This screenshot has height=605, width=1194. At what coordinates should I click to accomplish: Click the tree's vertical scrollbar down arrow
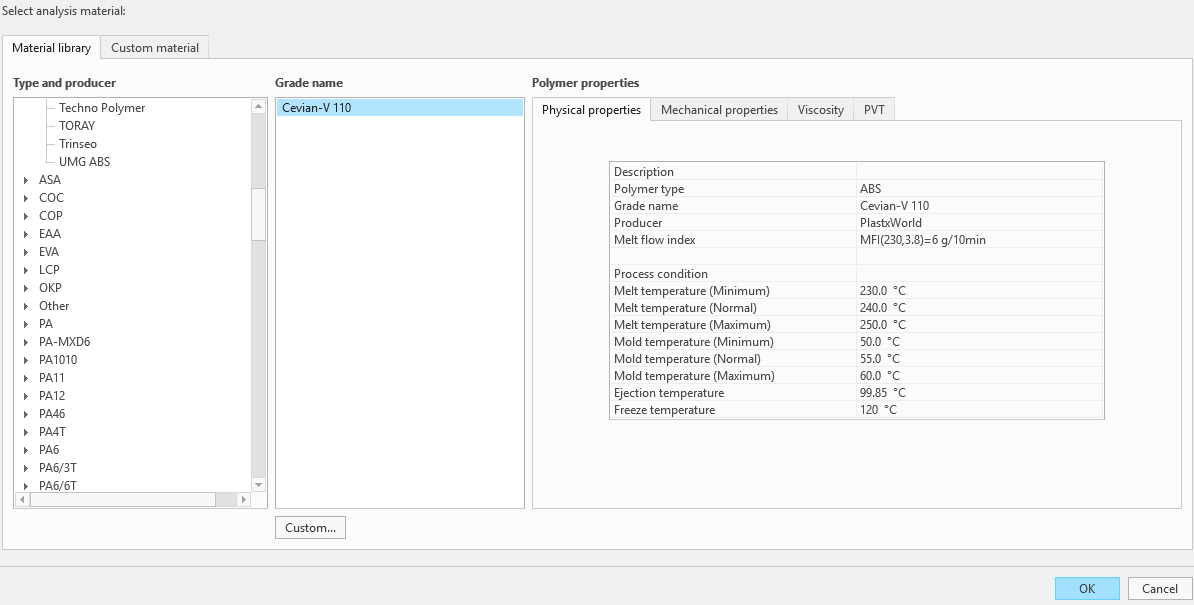258,485
